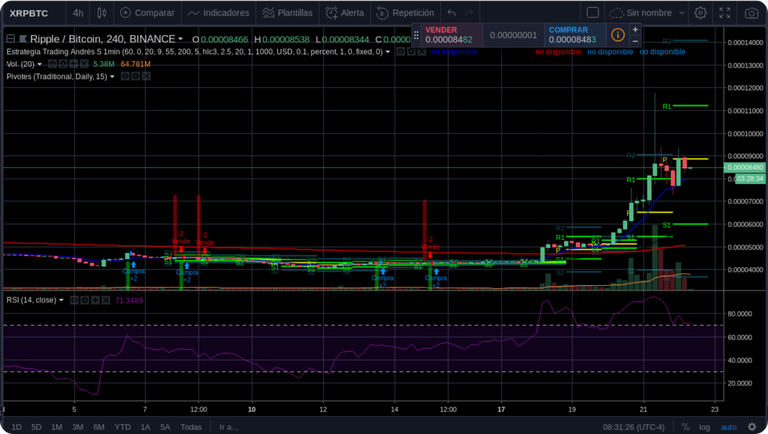Open Vol. indicator settings
The height and width of the screenshot is (434, 768).
pos(63,64)
